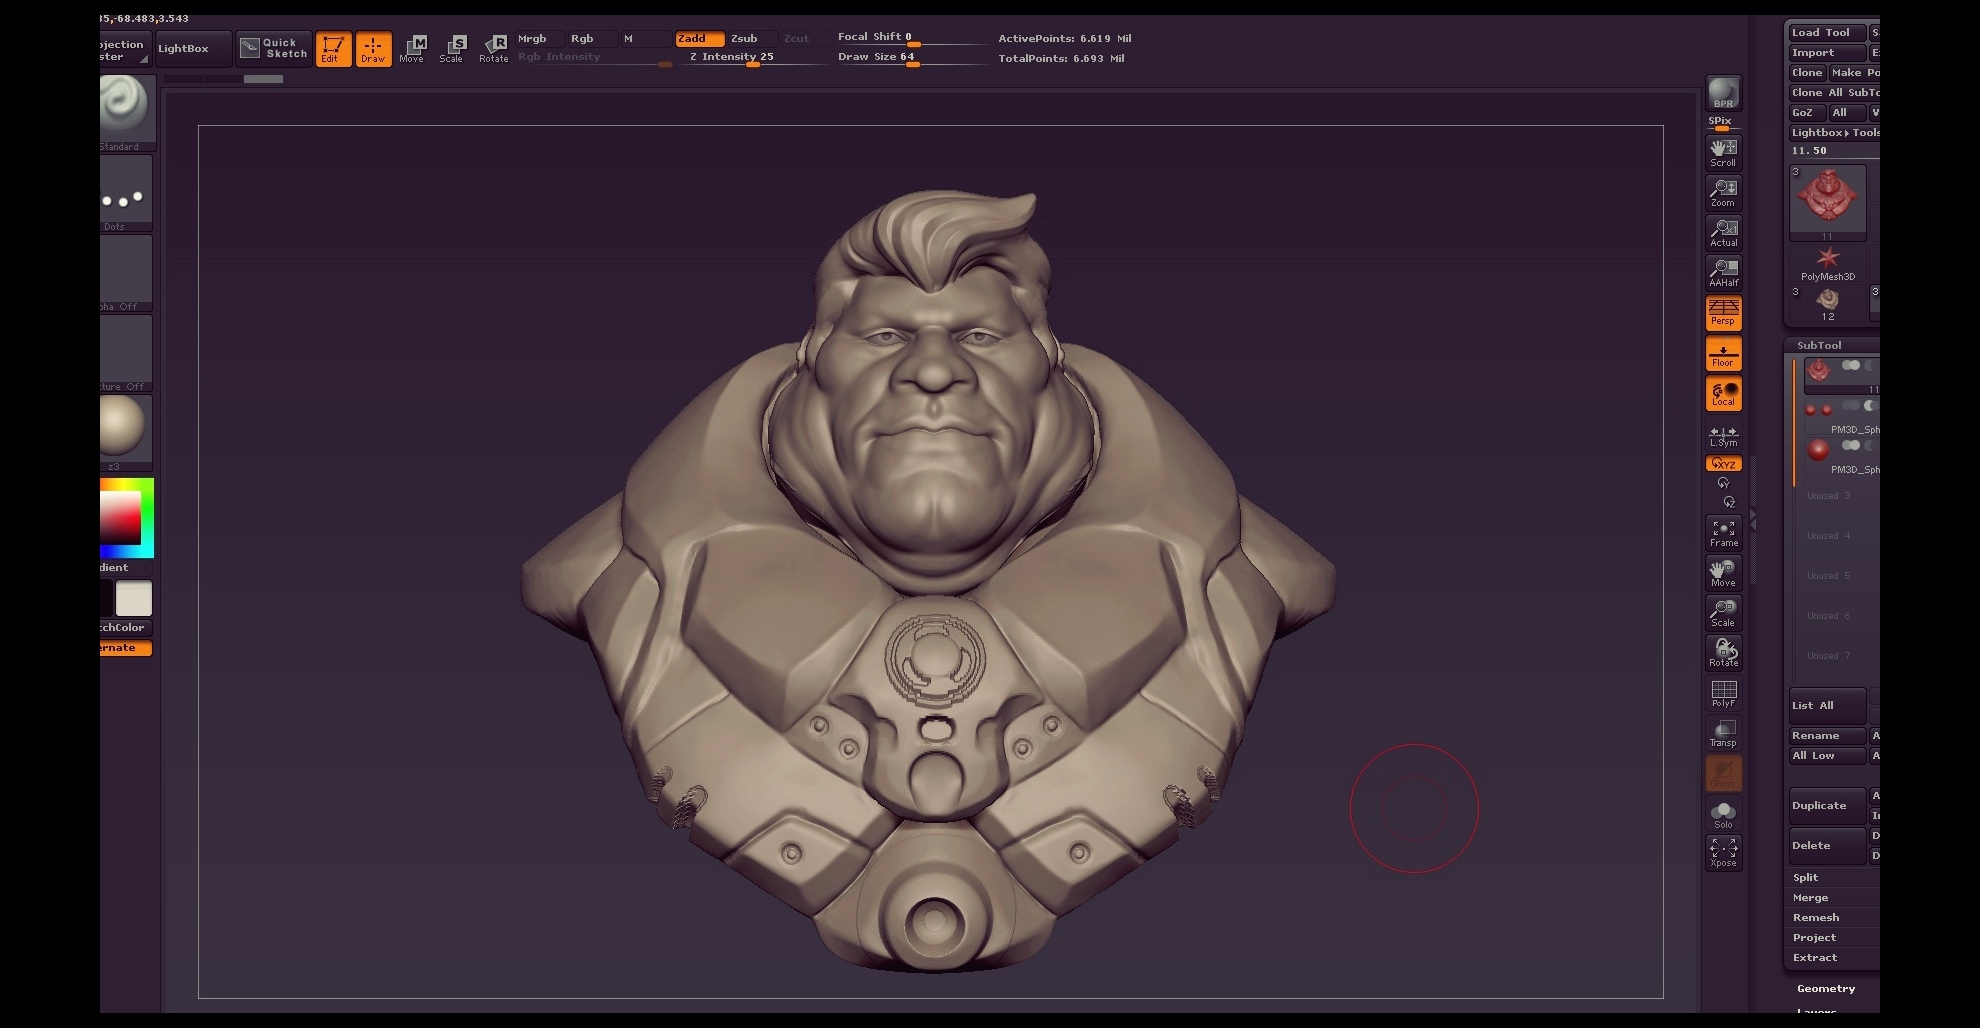Toggle the Floor grid

(1723, 353)
